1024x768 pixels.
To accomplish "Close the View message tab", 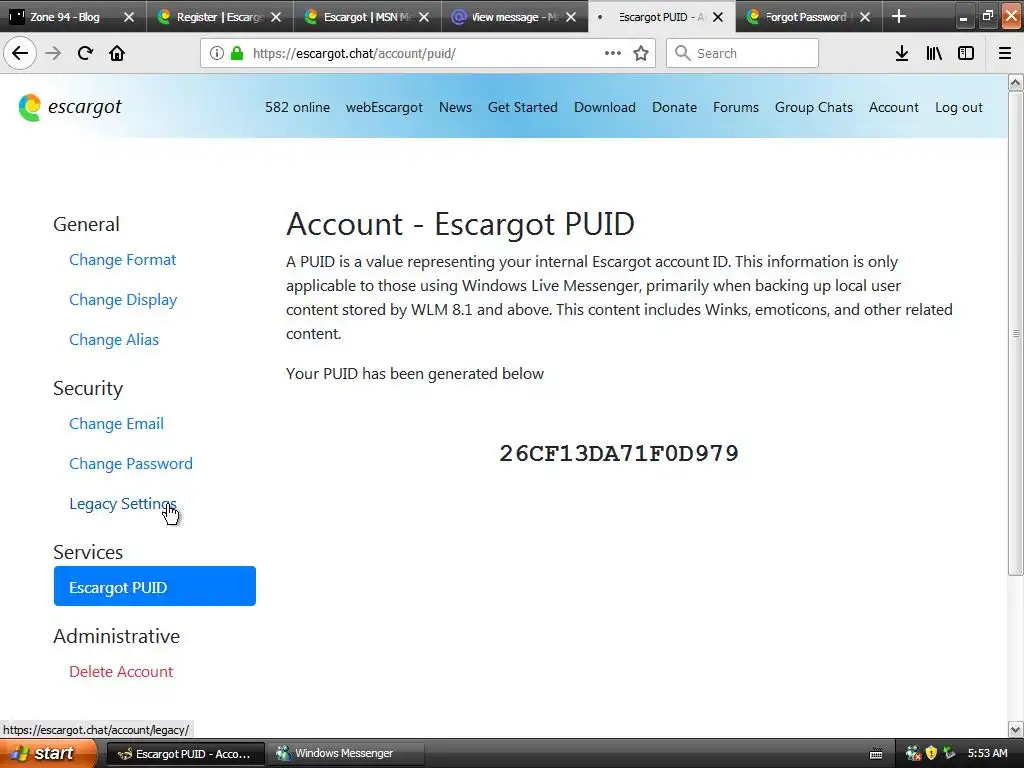I will pos(571,17).
